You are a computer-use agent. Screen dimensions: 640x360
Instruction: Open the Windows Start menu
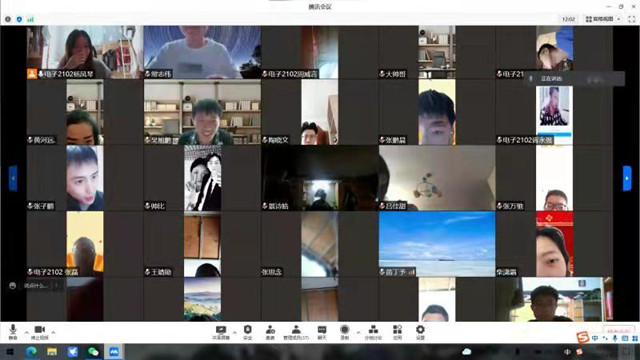point(10,351)
